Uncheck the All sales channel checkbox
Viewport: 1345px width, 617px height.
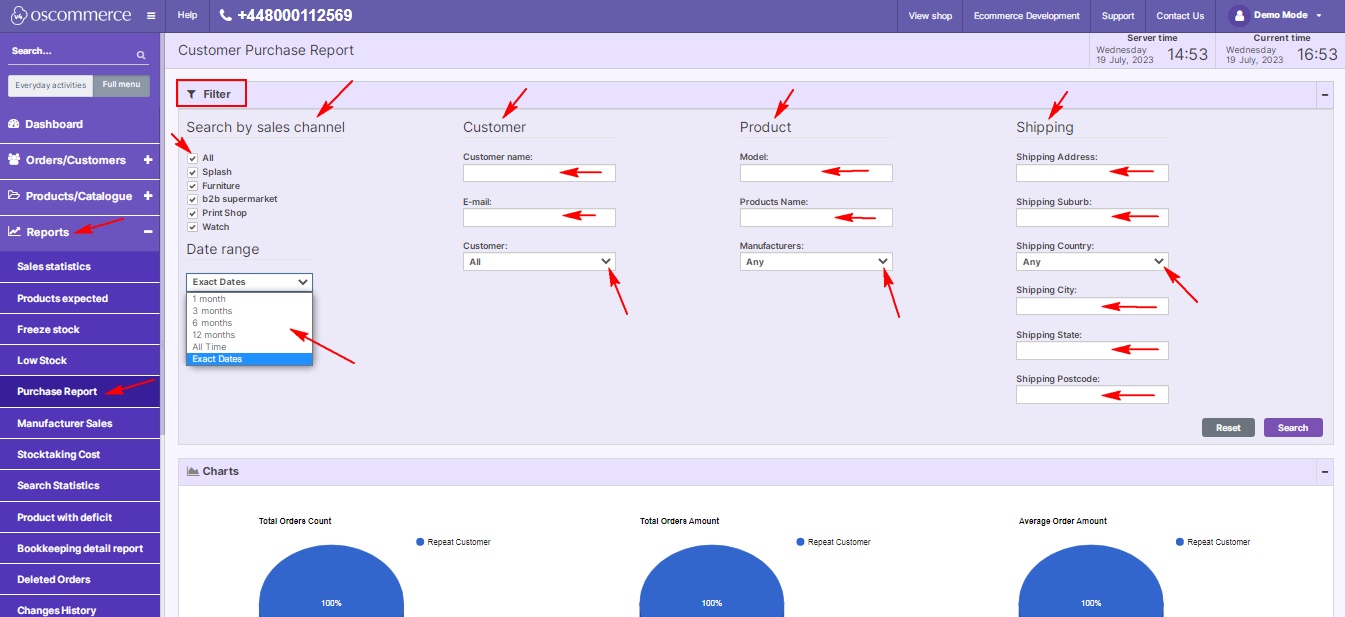tap(192, 158)
